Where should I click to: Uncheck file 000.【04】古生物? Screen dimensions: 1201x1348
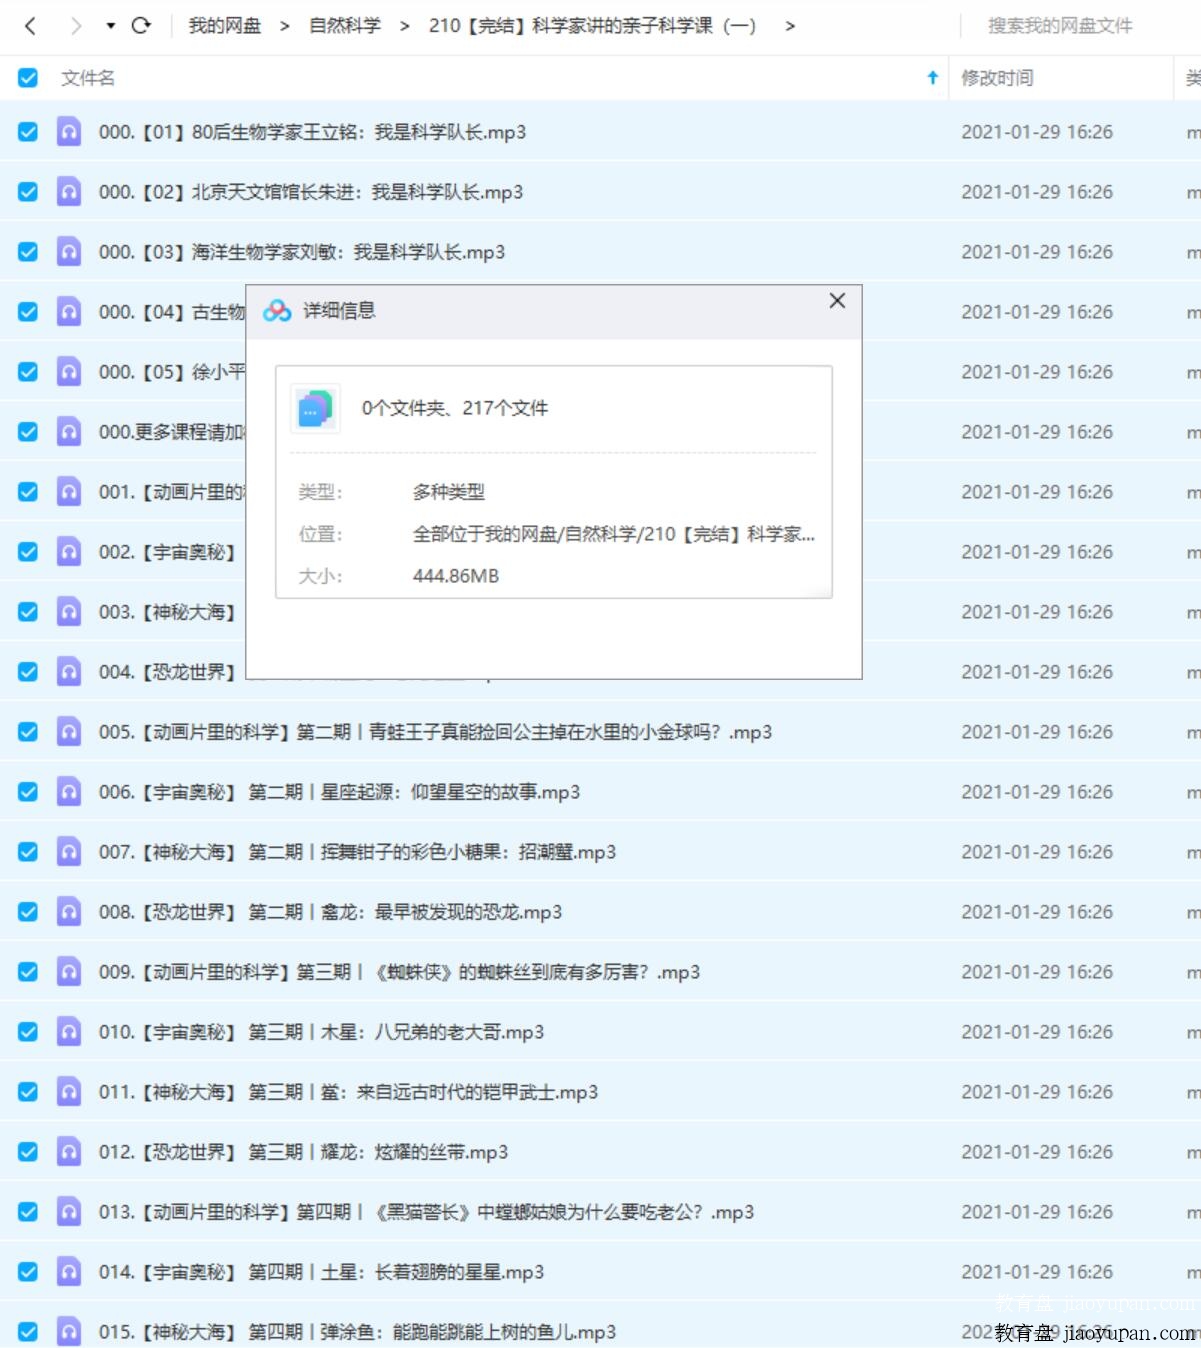[28, 312]
